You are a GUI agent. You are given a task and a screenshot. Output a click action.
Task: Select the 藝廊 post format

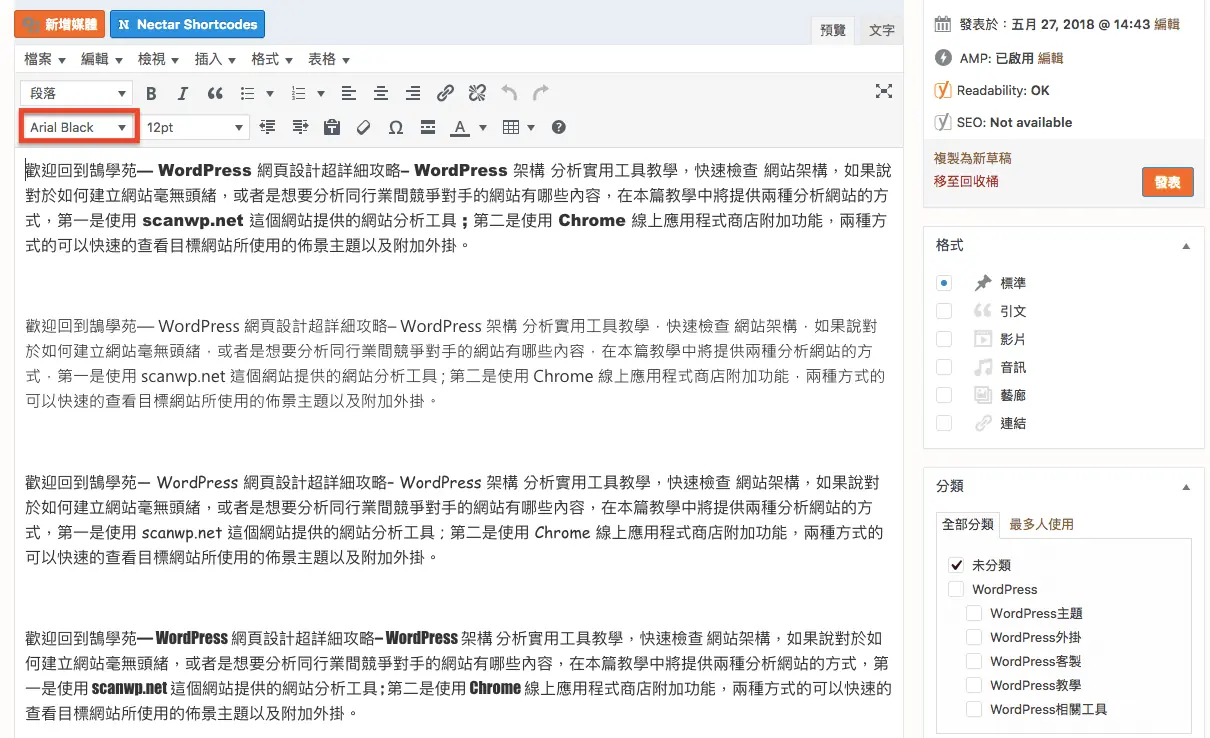tap(944, 395)
